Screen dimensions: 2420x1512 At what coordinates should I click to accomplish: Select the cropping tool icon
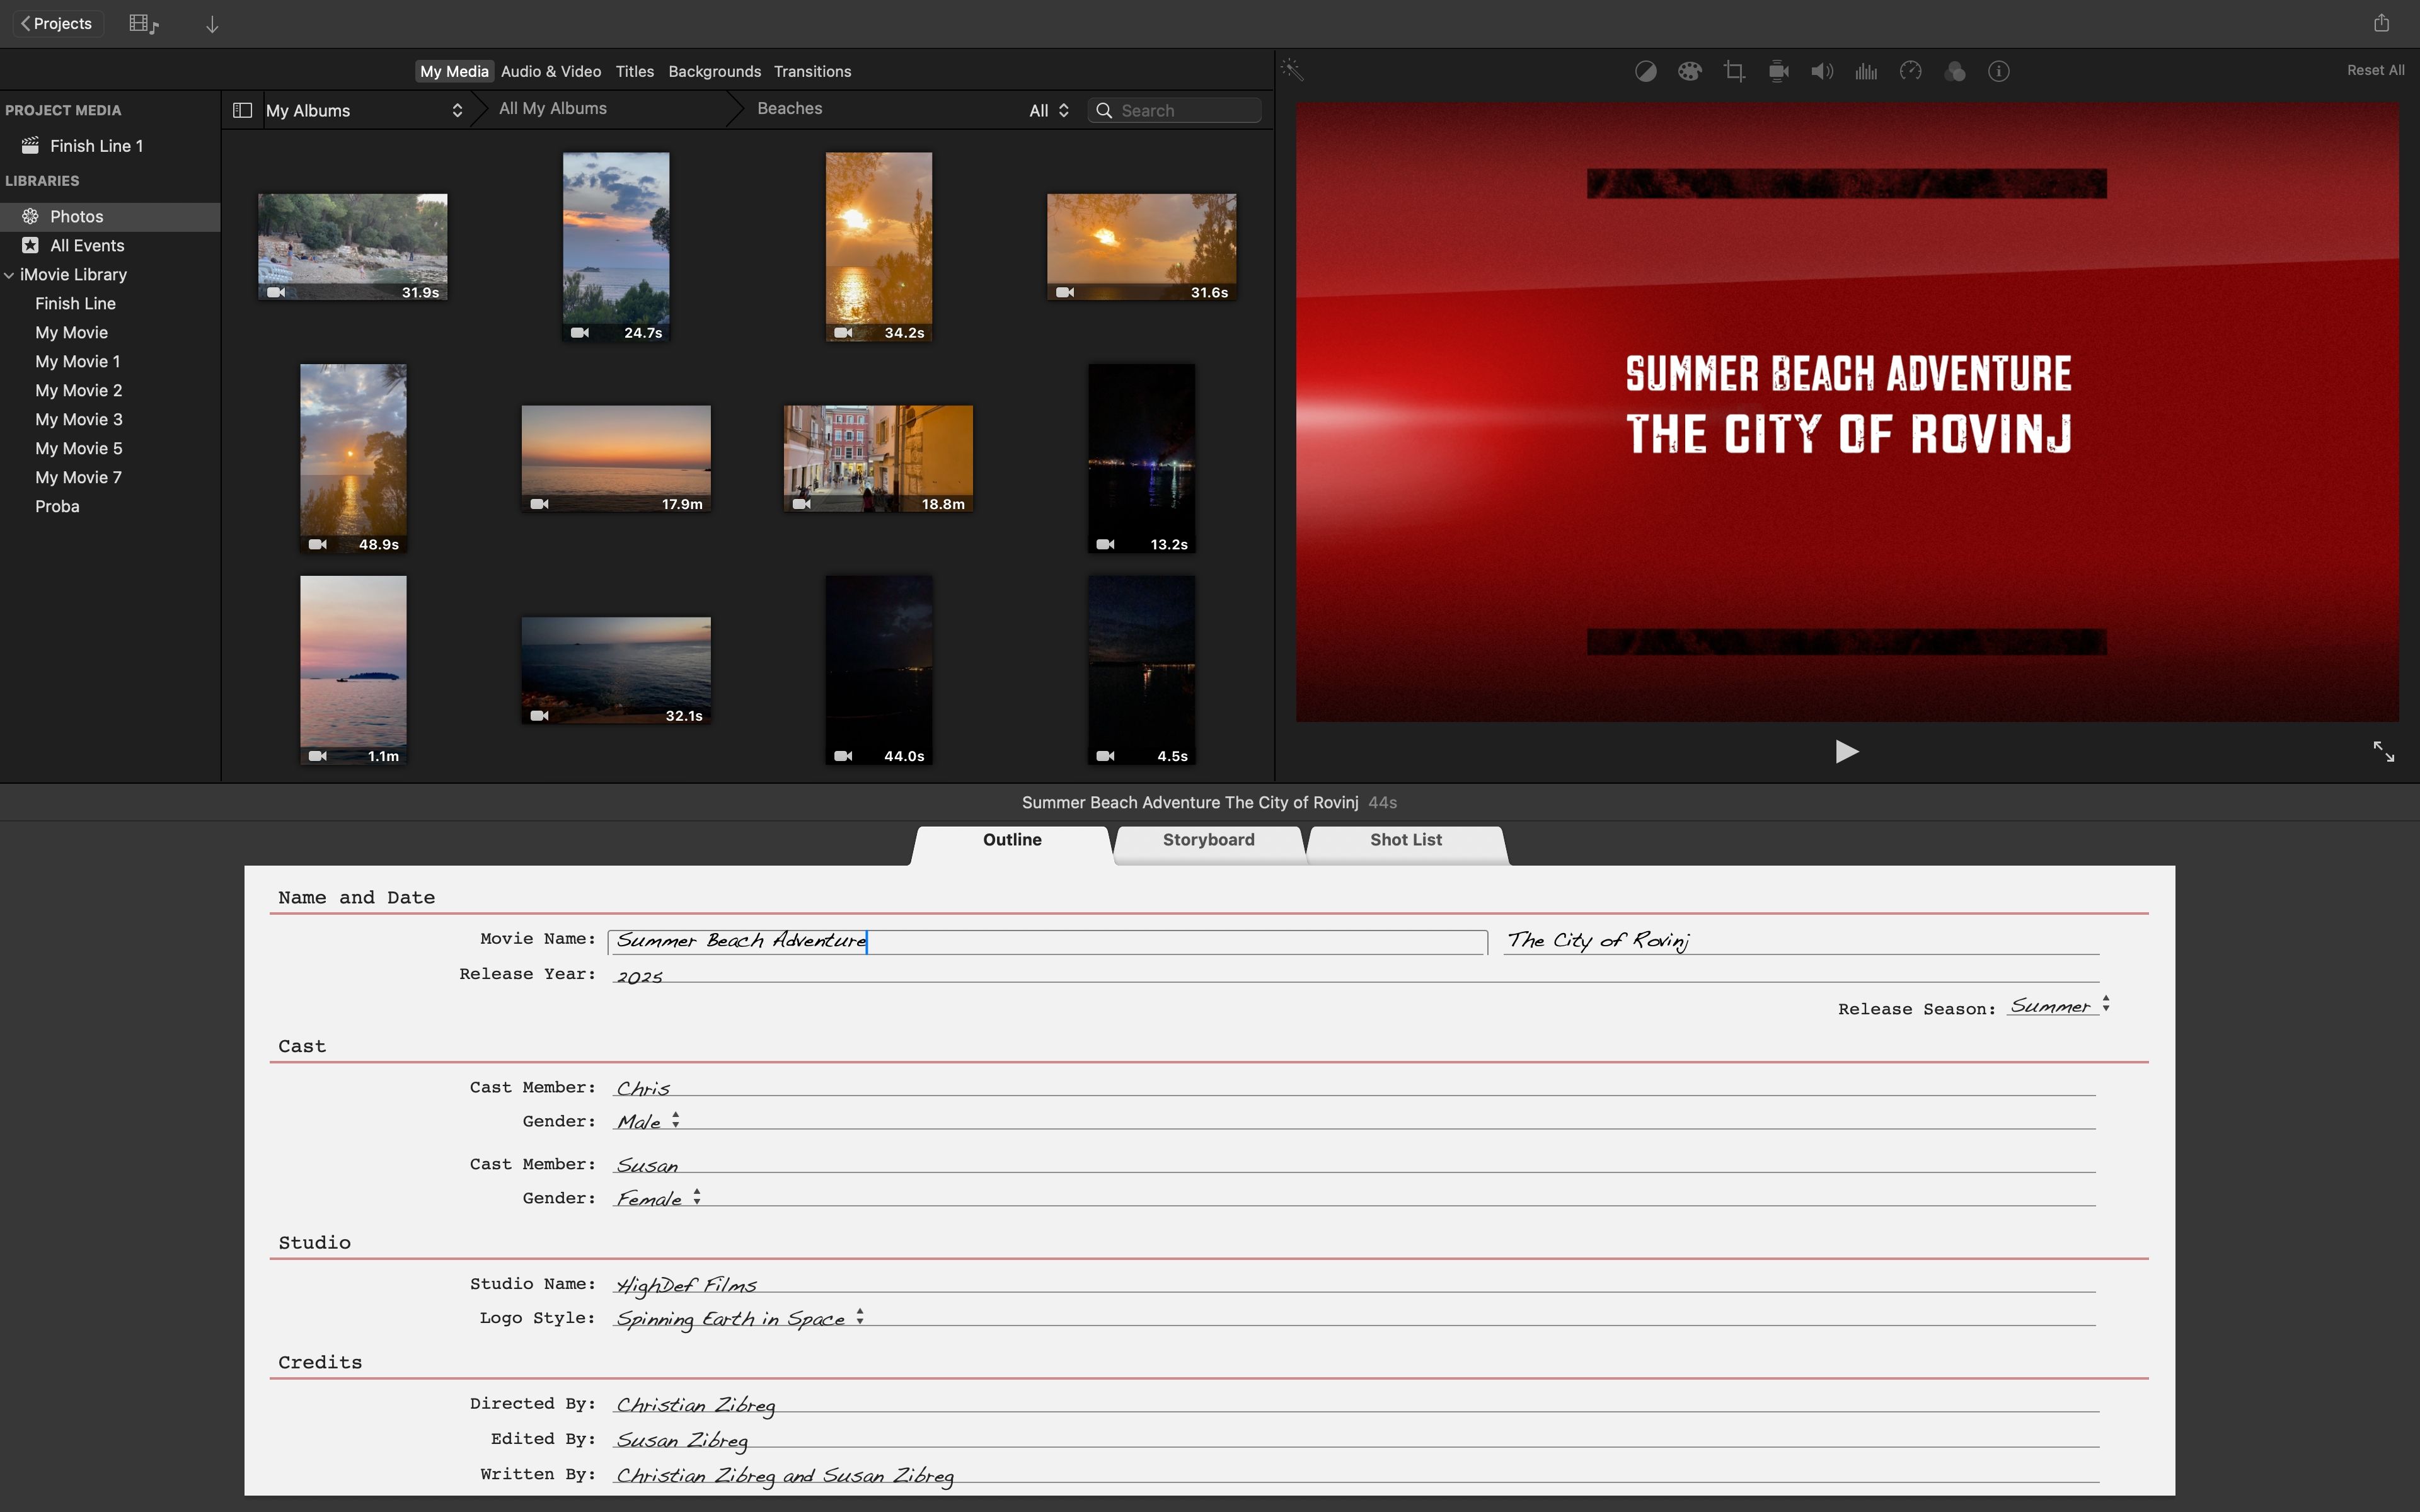[x=1734, y=71]
